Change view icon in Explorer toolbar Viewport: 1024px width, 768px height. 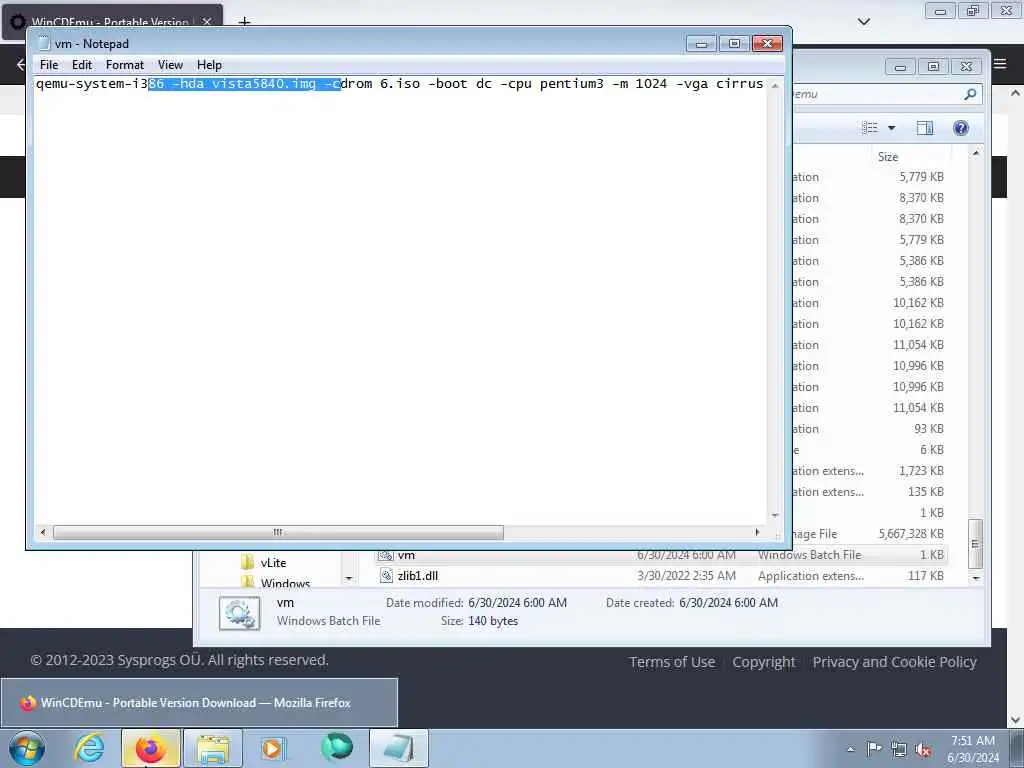(x=870, y=128)
